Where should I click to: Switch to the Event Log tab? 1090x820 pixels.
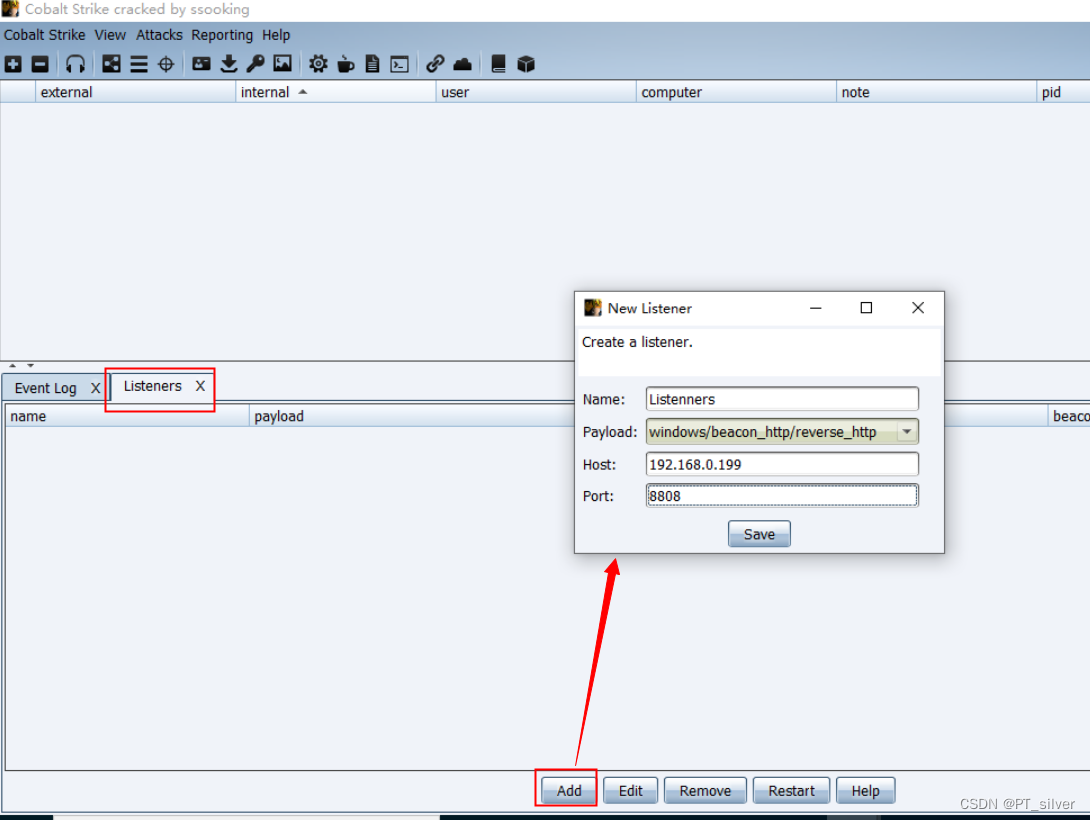tap(45, 388)
